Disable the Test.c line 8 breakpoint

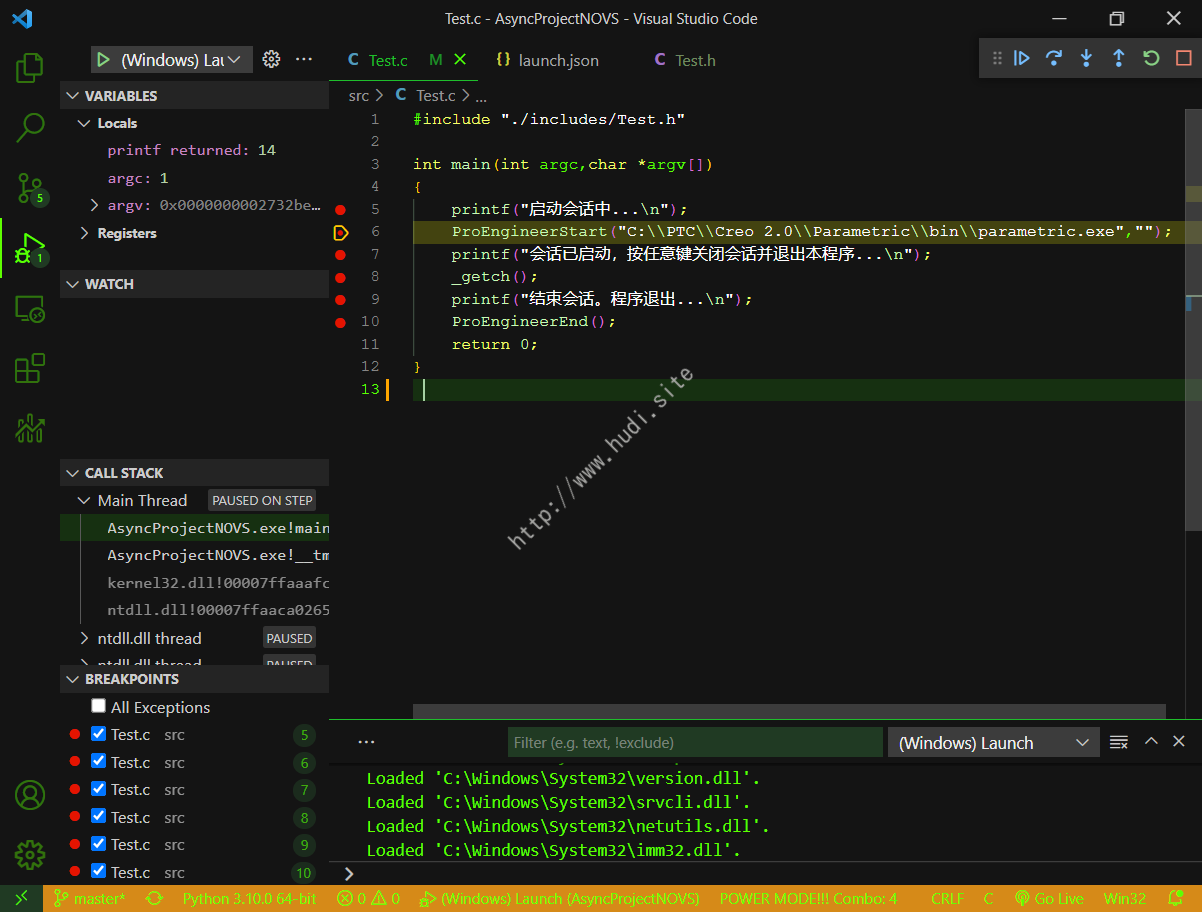point(98,816)
